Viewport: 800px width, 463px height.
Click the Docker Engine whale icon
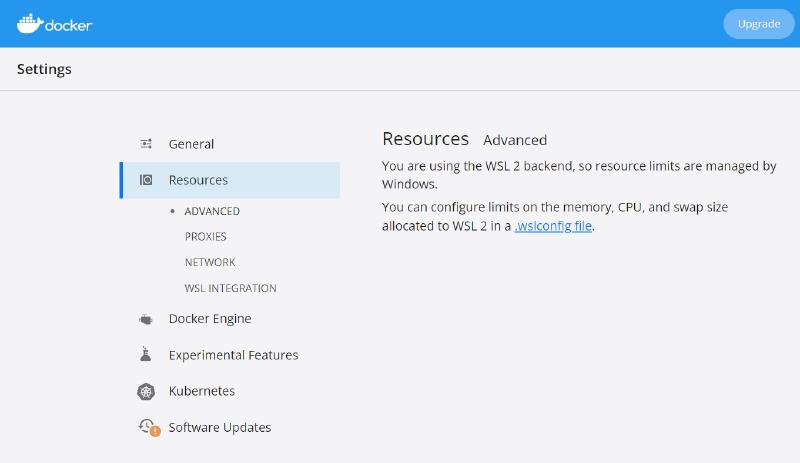point(146,319)
